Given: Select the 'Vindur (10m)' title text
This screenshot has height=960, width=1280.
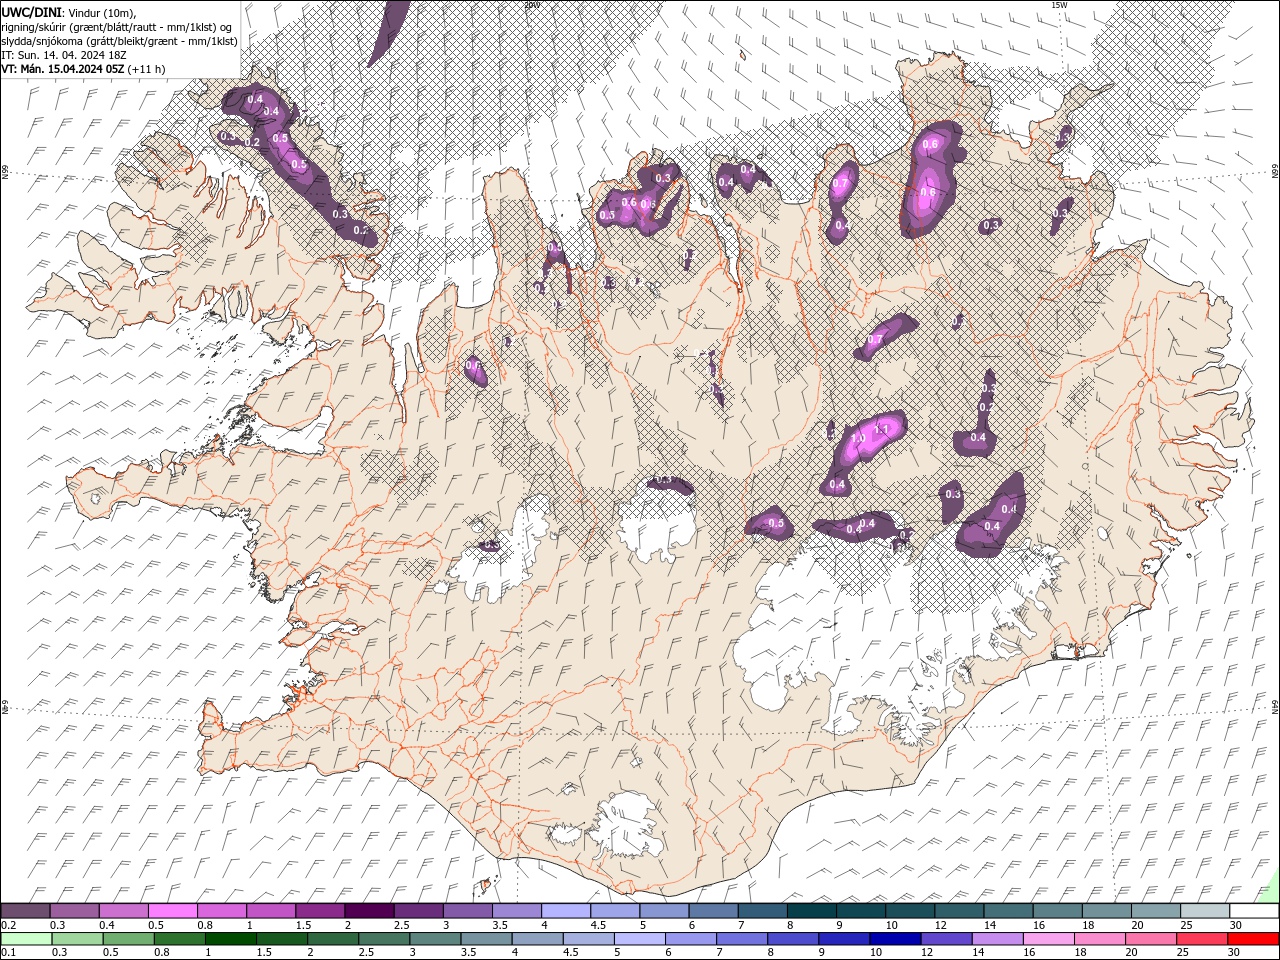Looking at the screenshot, I should (x=101, y=11).
